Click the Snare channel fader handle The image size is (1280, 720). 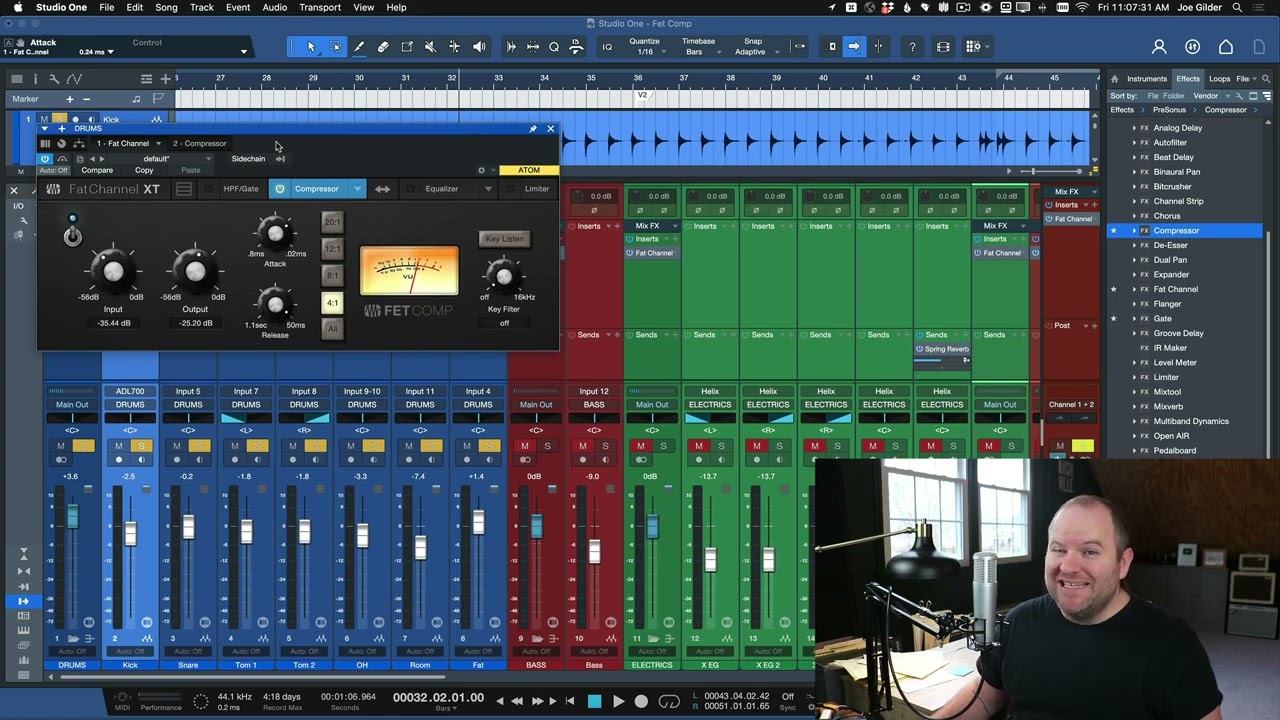pyautogui.click(x=188, y=526)
